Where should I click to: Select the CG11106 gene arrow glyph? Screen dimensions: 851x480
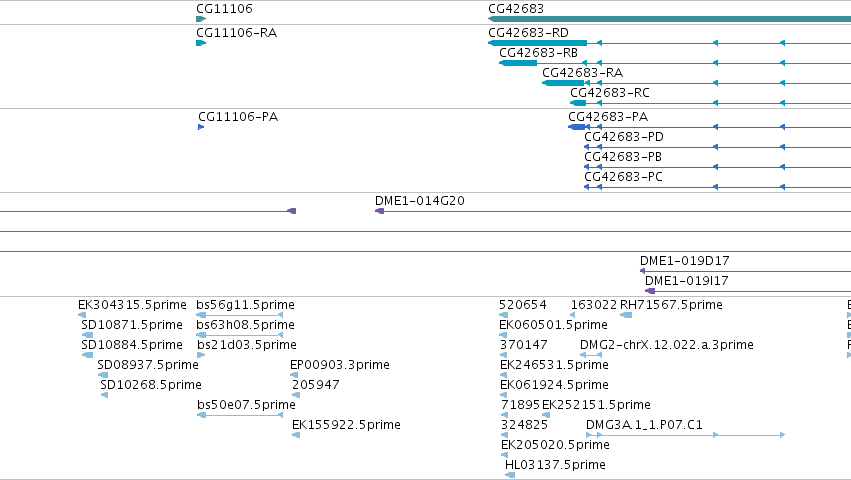tap(201, 19)
